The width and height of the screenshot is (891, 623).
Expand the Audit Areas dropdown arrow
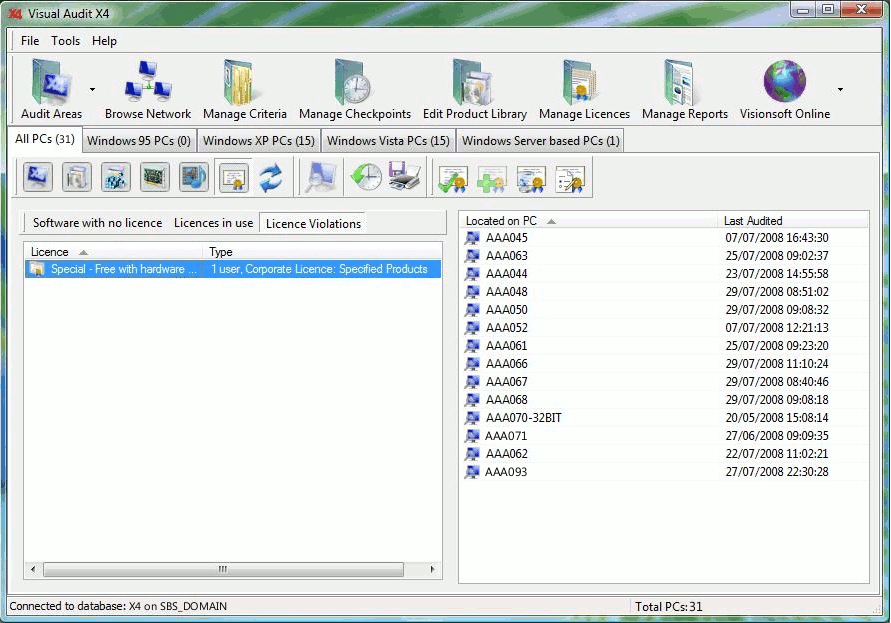pyautogui.click(x=92, y=89)
